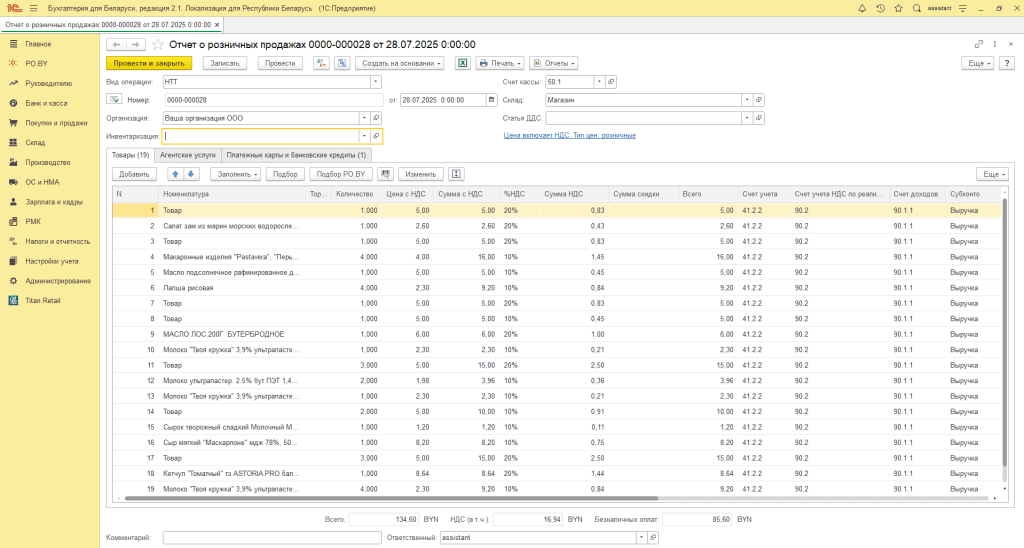Image resolution: width=1024 pixels, height=548 pixels.
Task: Click Подбор PO.BY button
Action: 341,174
